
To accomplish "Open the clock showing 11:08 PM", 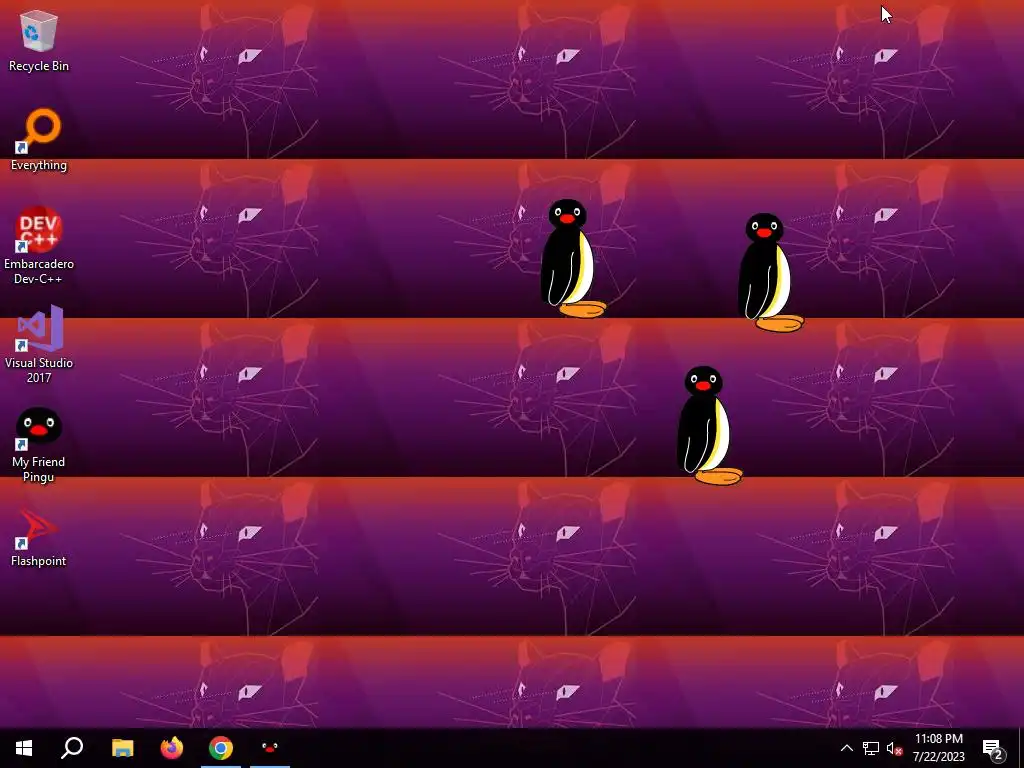I will pos(938,748).
